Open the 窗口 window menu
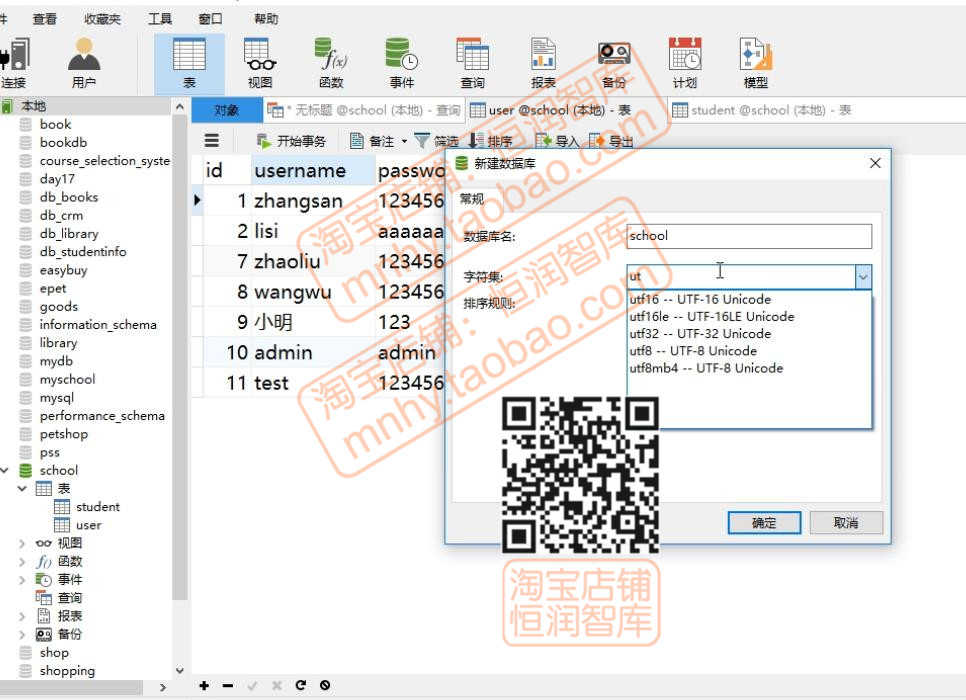 (211, 19)
